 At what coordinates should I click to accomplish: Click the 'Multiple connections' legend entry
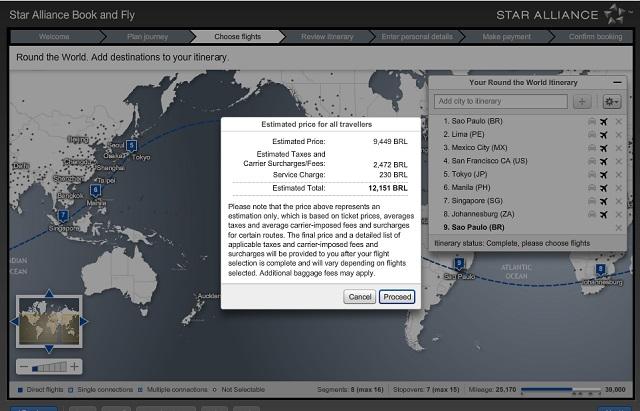click(x=173, y=390)
